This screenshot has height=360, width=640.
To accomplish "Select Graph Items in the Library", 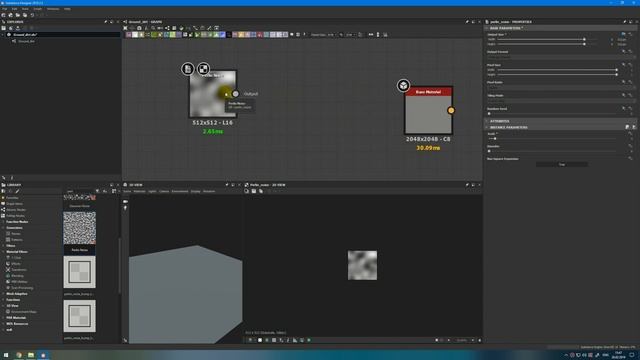I will click(14, 204).
